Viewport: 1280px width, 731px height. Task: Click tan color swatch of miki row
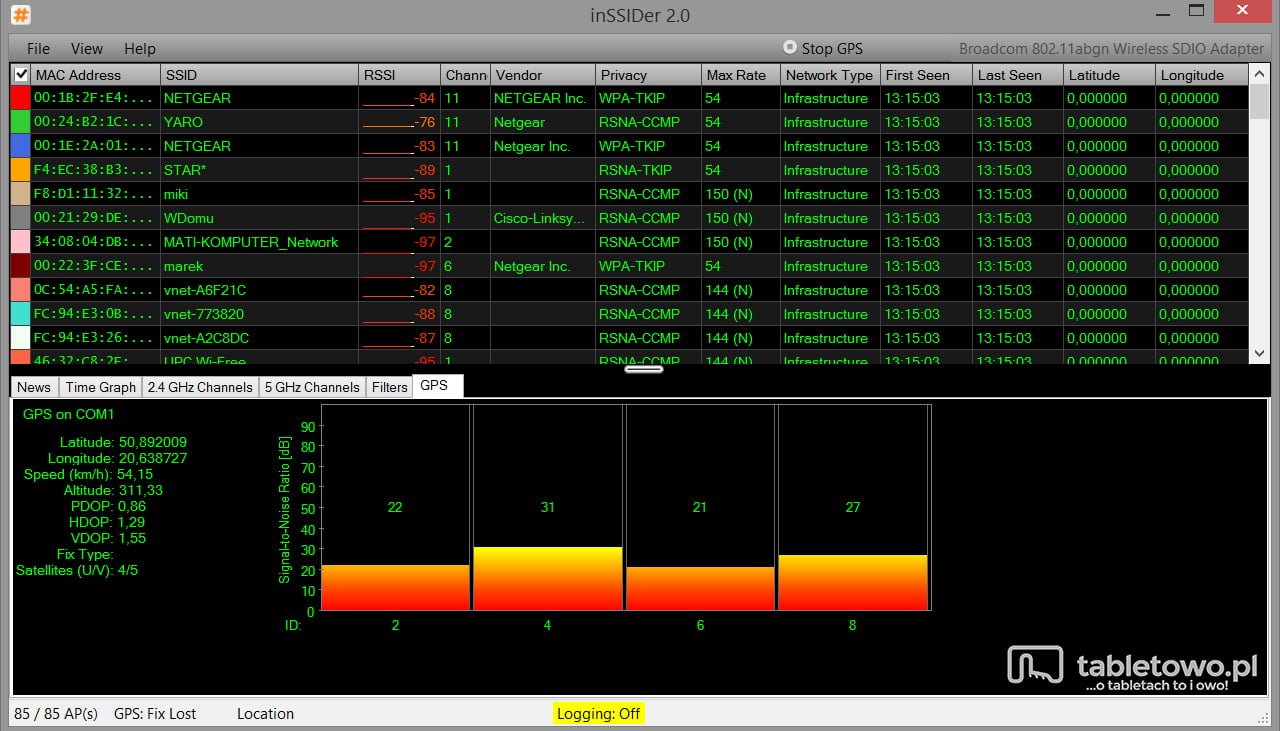pos(20,194)
